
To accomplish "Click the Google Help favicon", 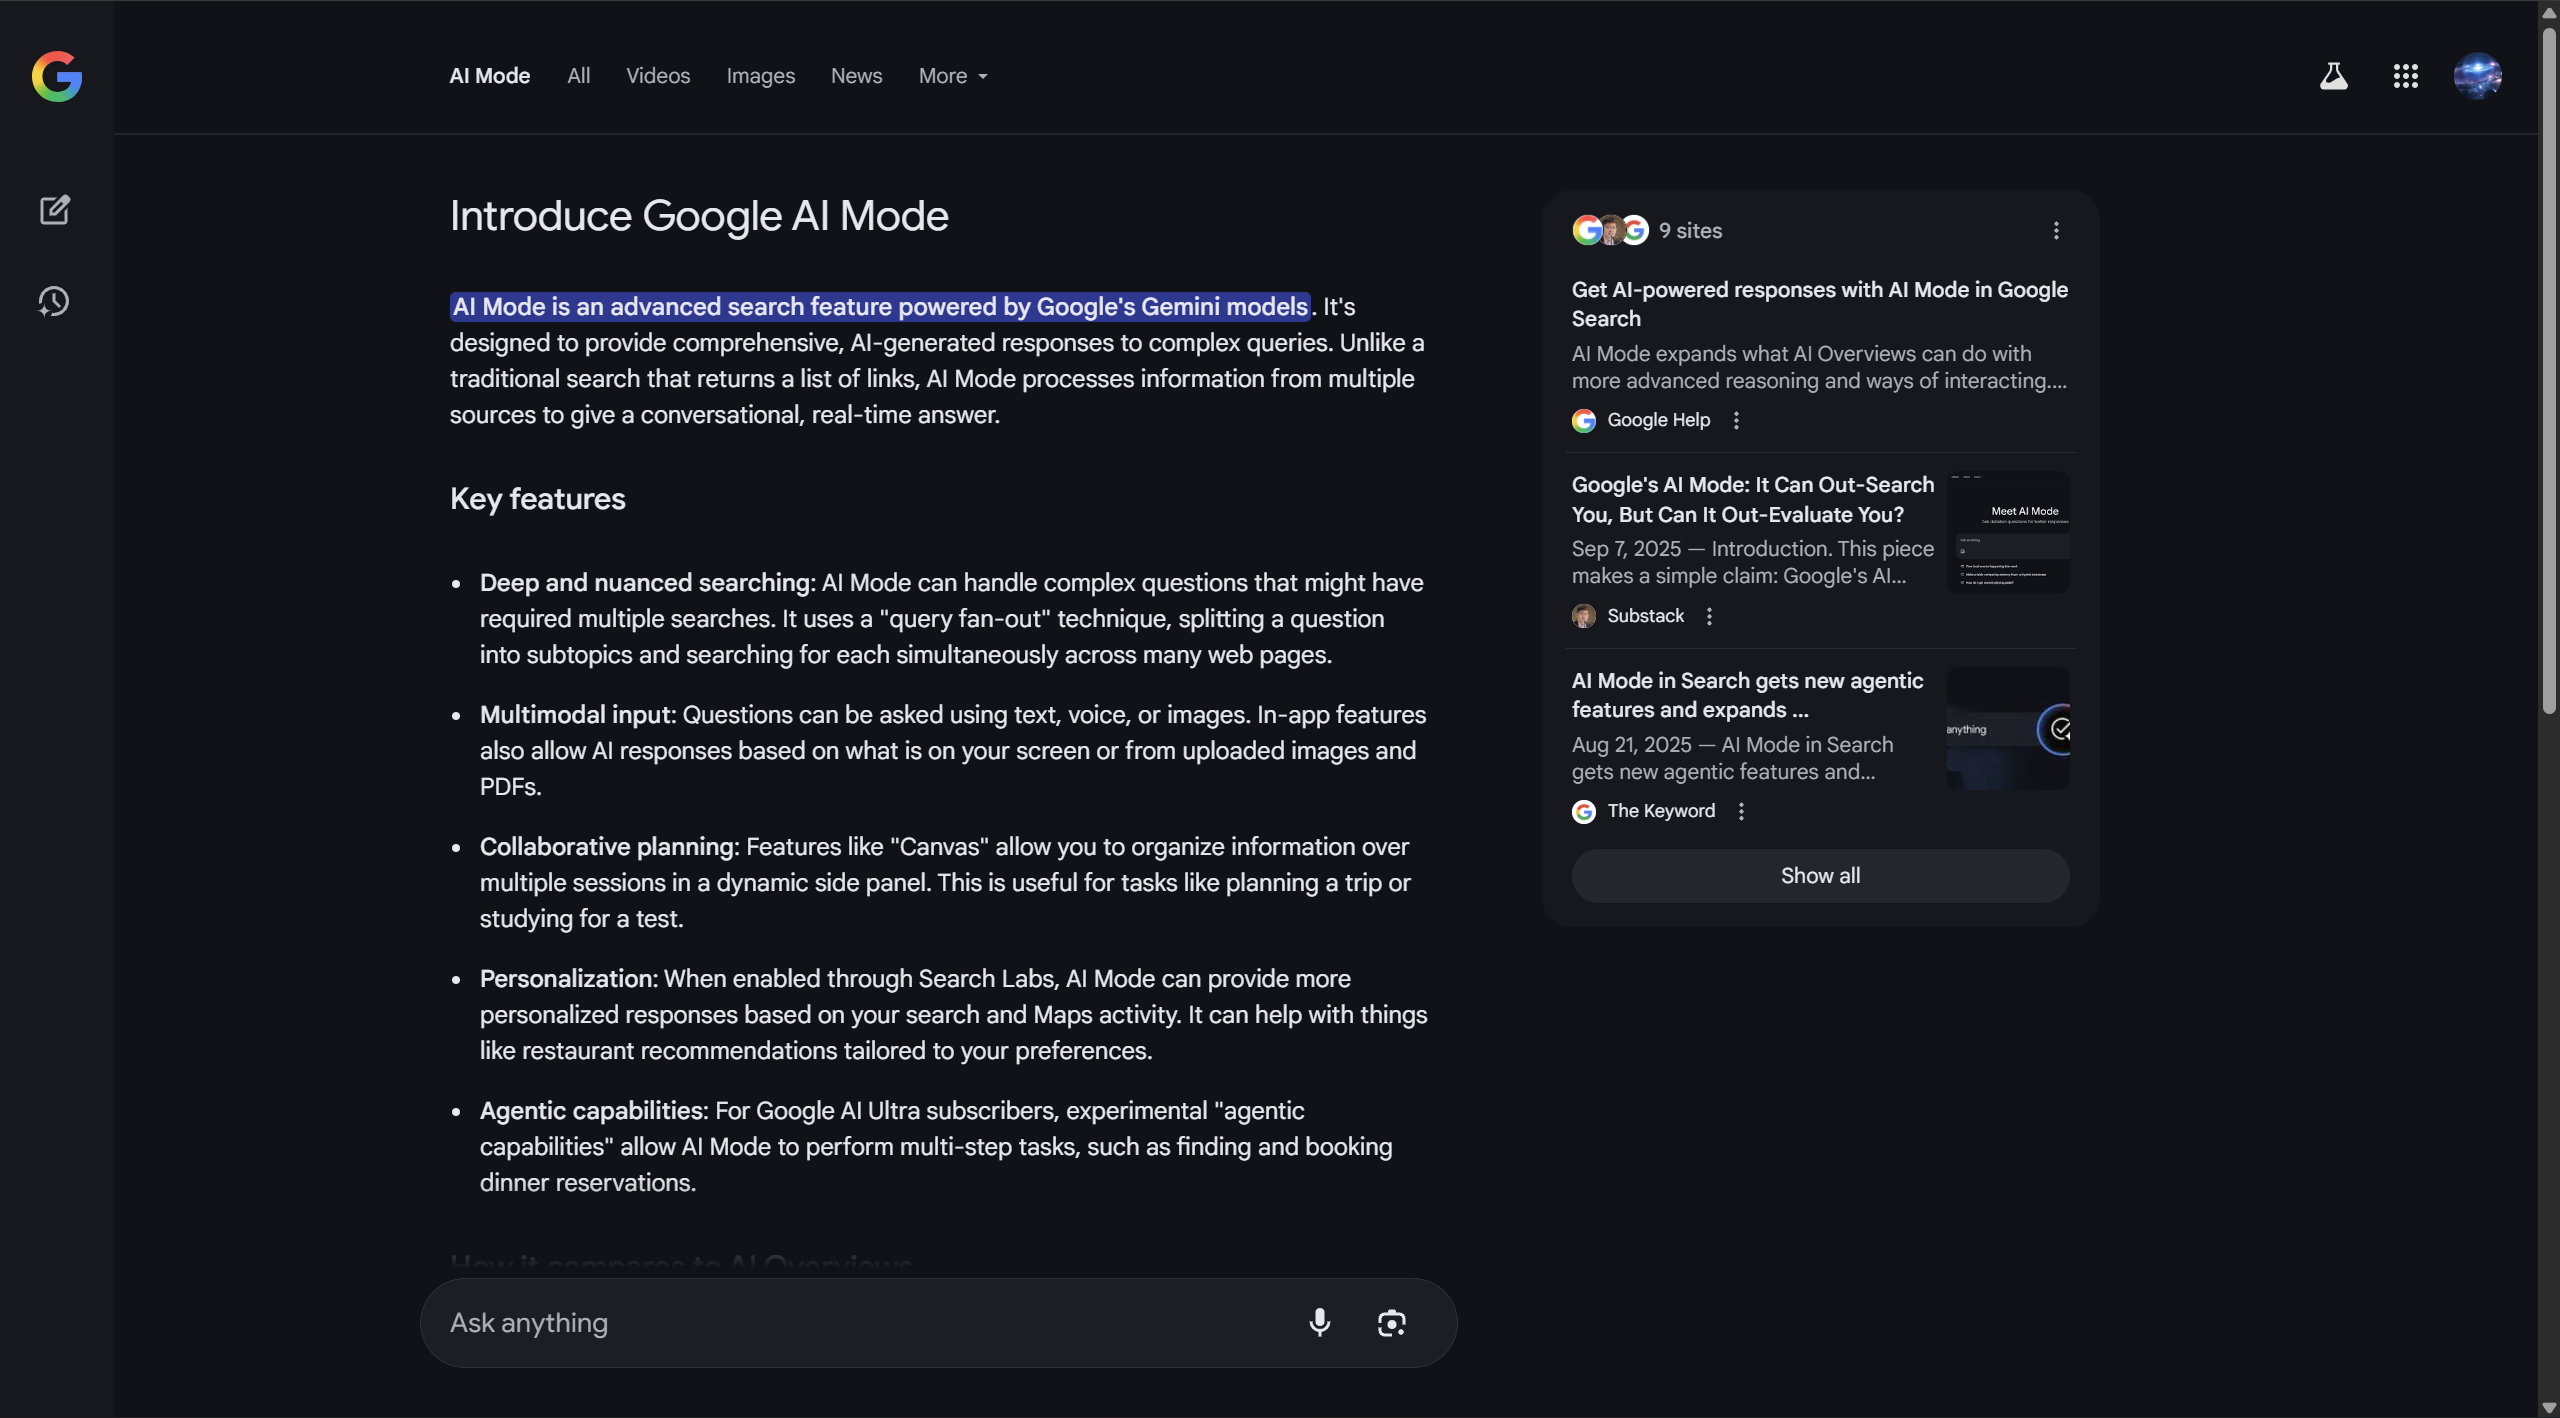I will pos(1584,421).
